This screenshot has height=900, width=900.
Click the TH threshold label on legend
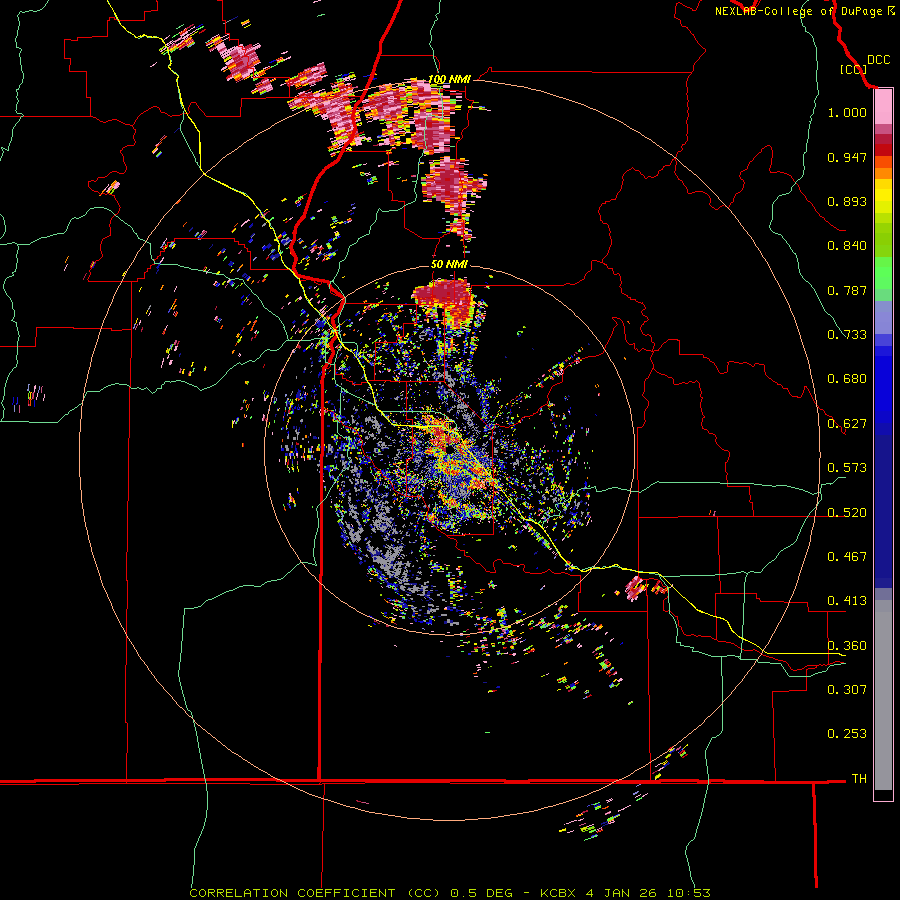pos(859,779)
